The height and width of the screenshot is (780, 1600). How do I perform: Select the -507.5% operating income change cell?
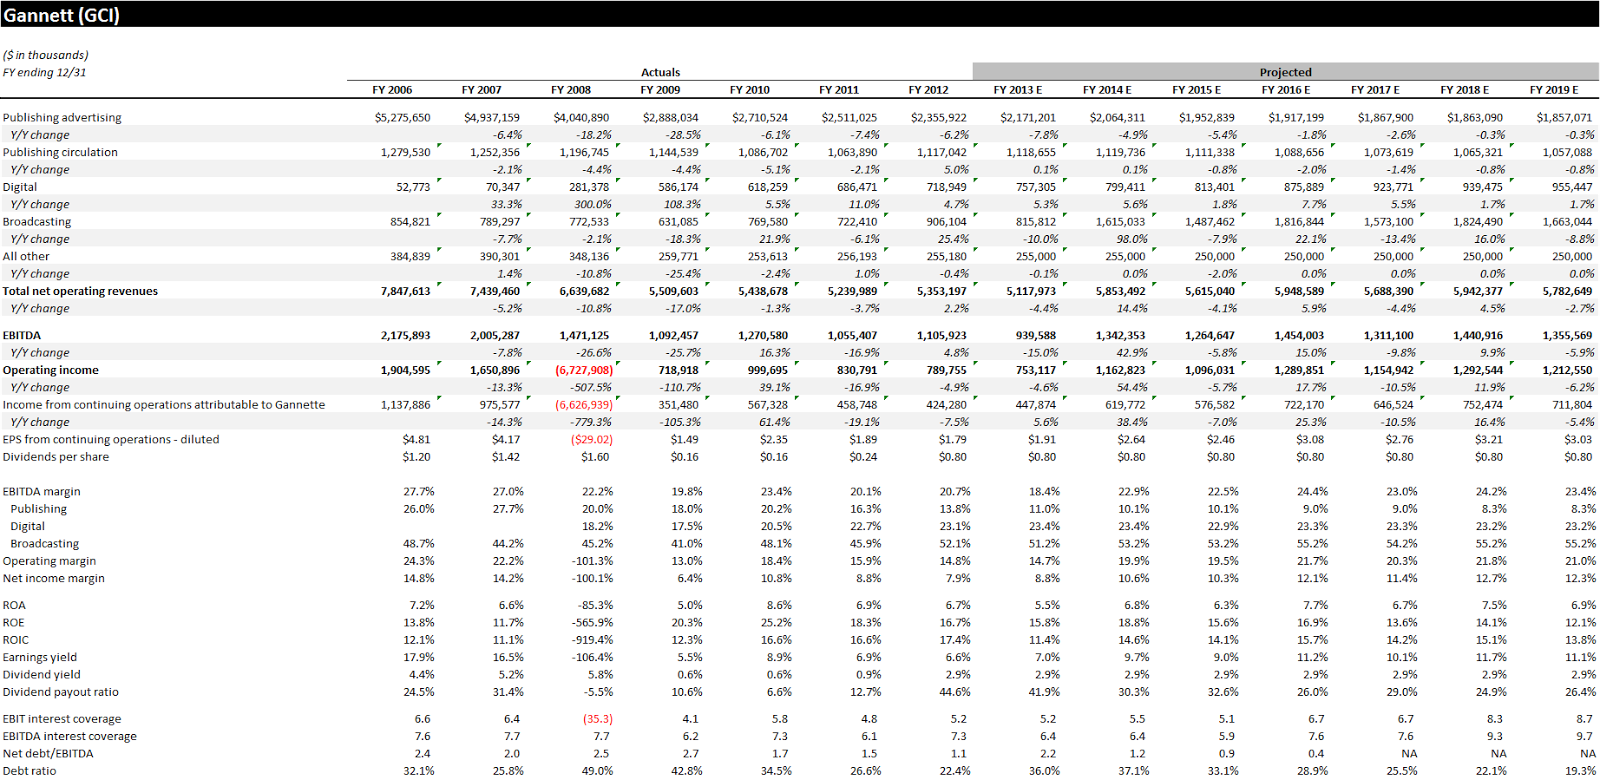[592, 387]
